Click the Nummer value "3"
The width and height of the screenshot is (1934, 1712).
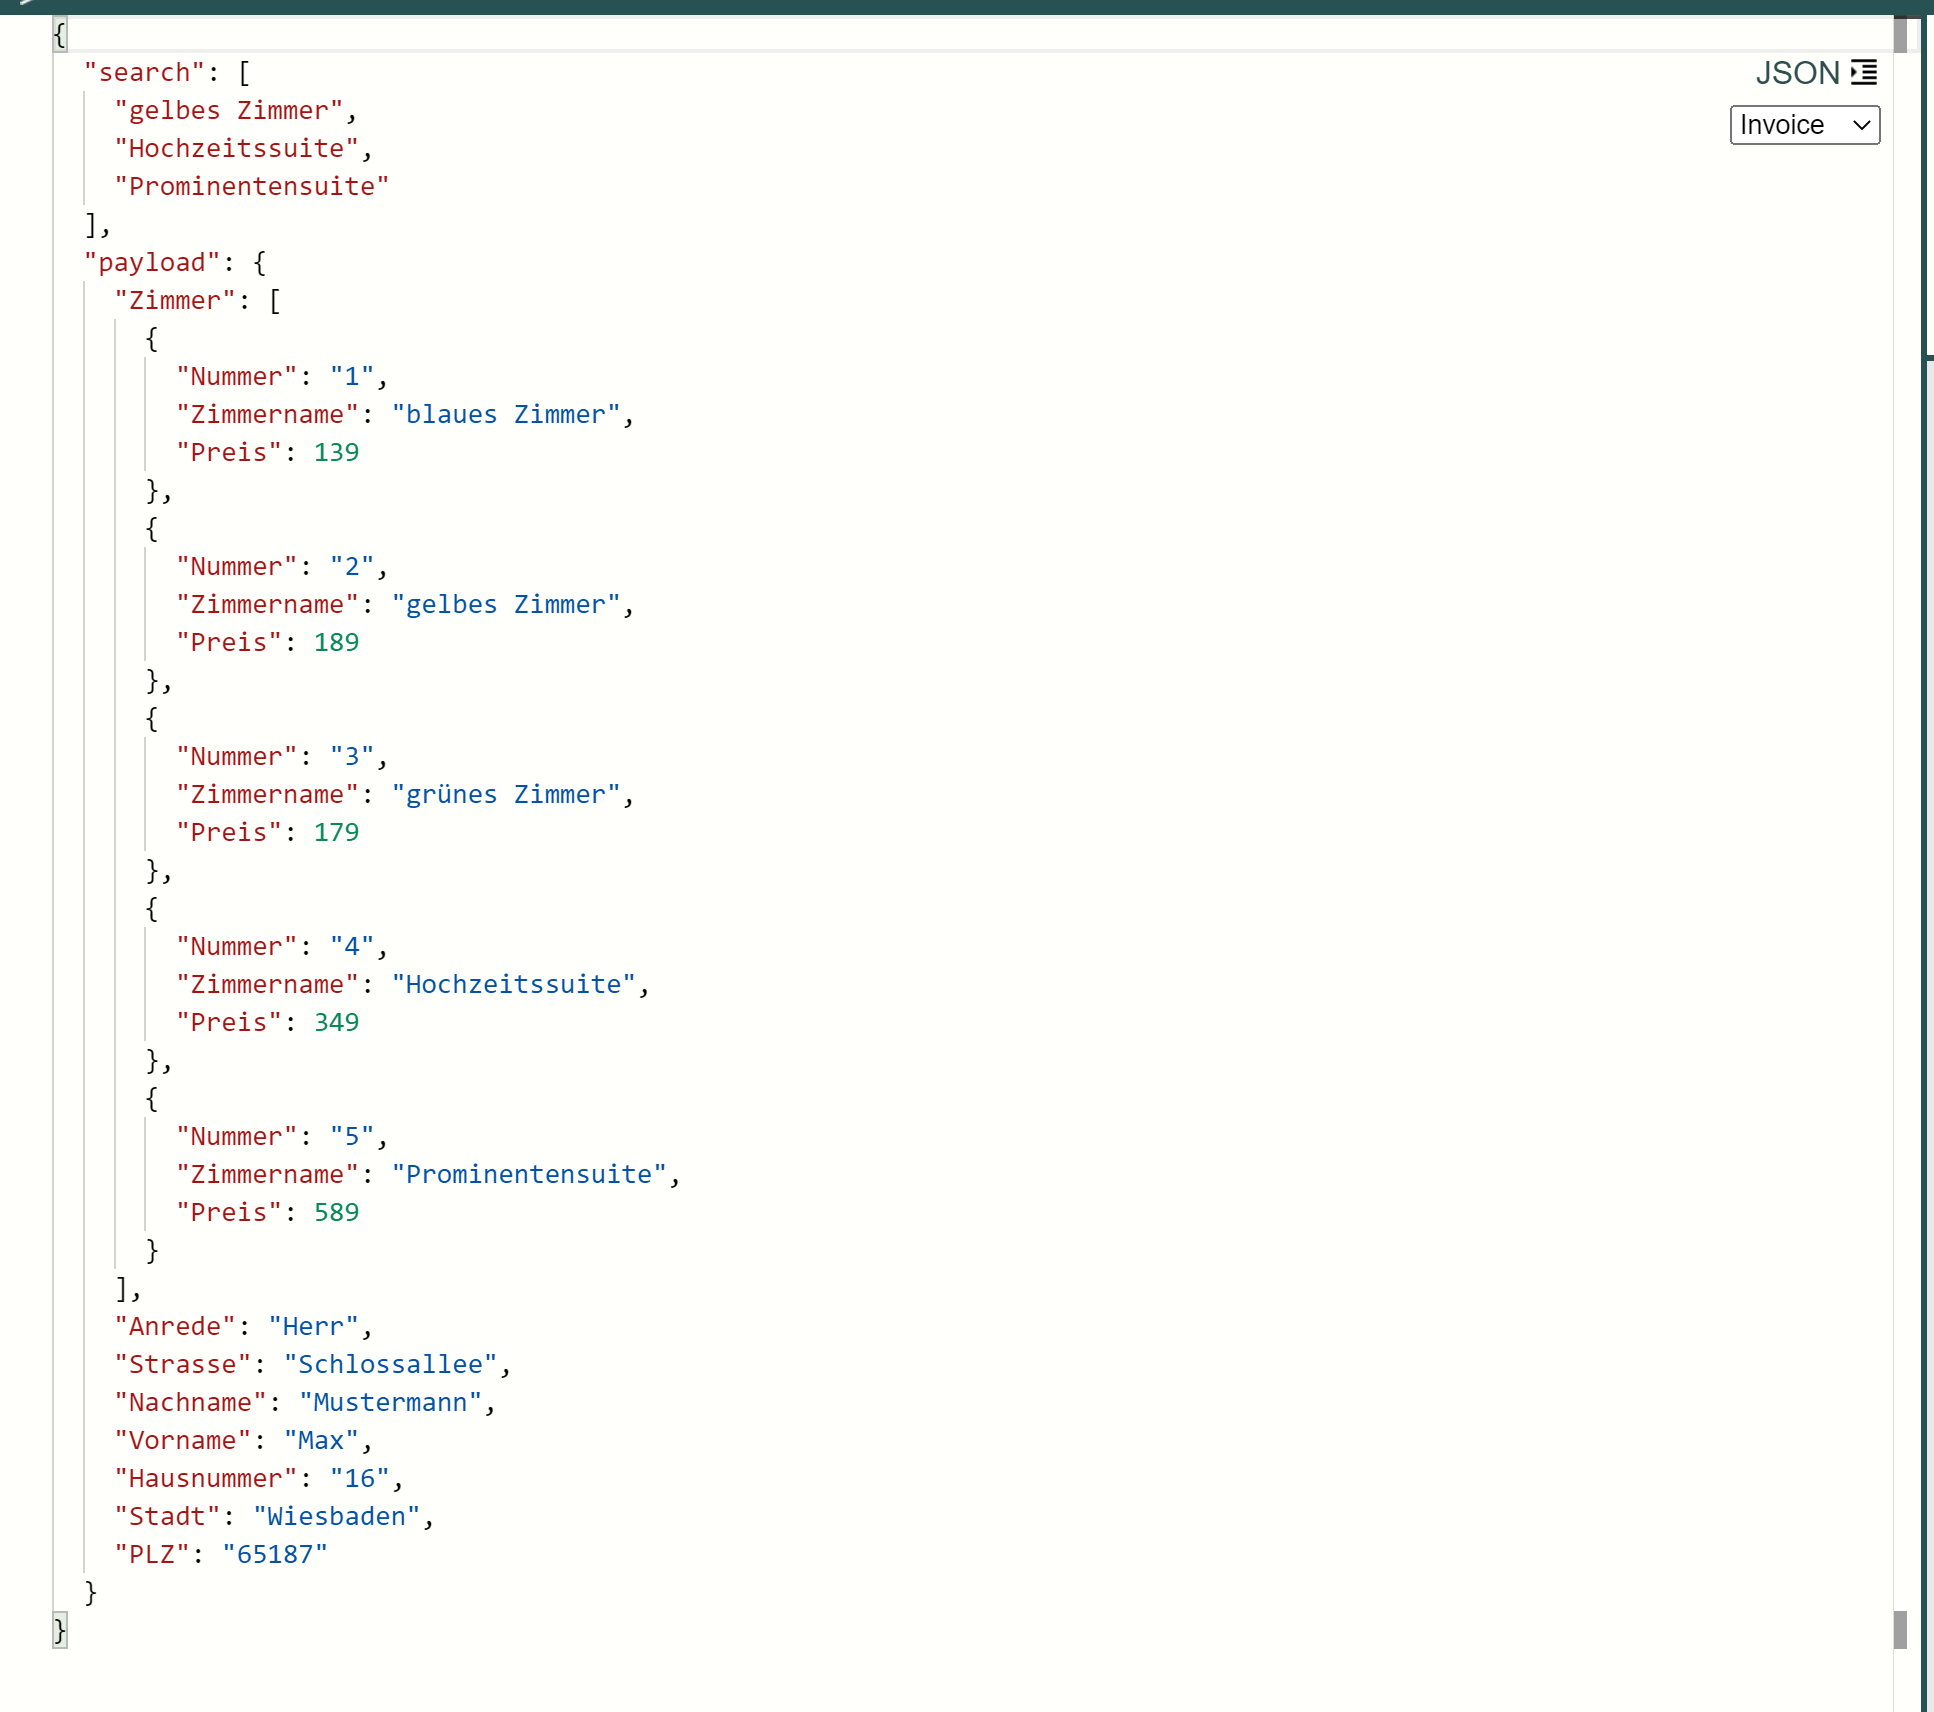point(352,757)
